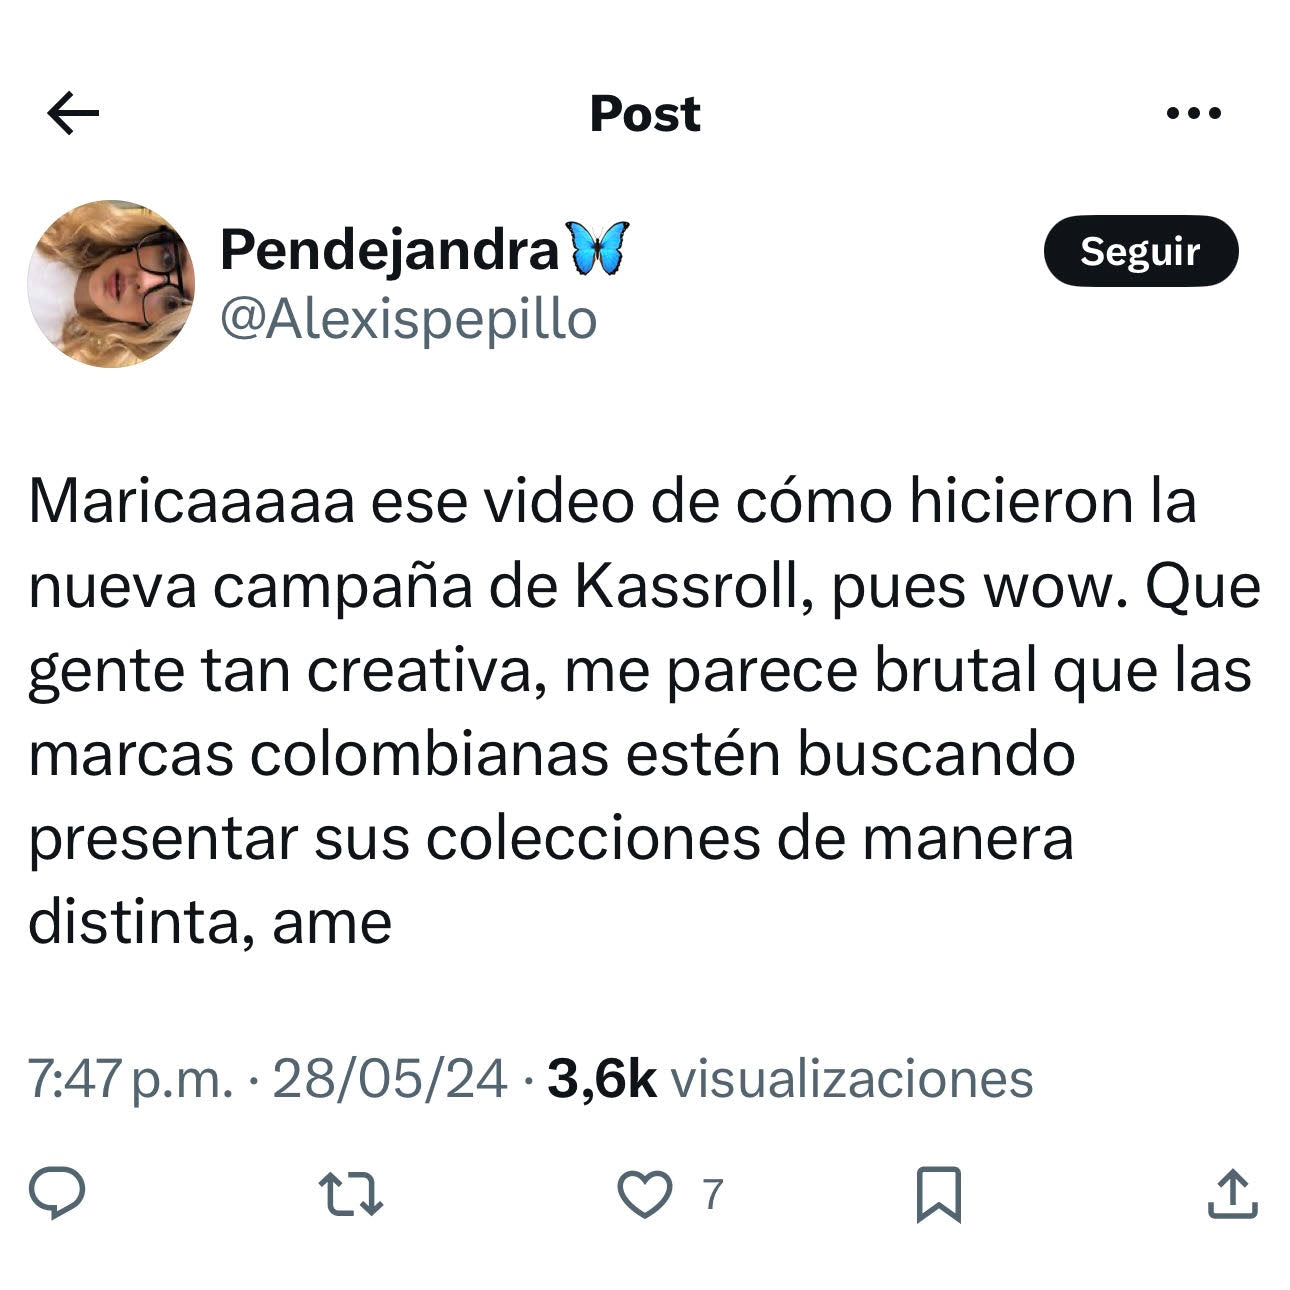Click the blue butterfly emoji beside the name

(599, 249)
